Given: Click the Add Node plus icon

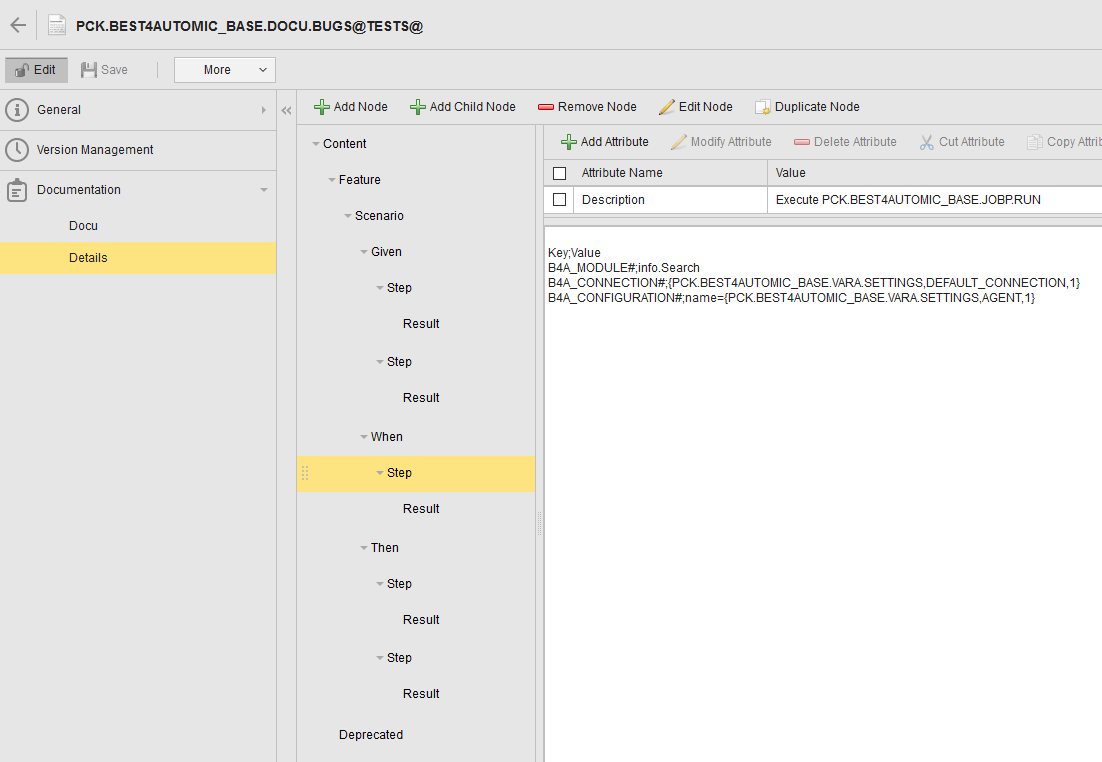Looking at the screenshot, I should (x=321, y=107).
